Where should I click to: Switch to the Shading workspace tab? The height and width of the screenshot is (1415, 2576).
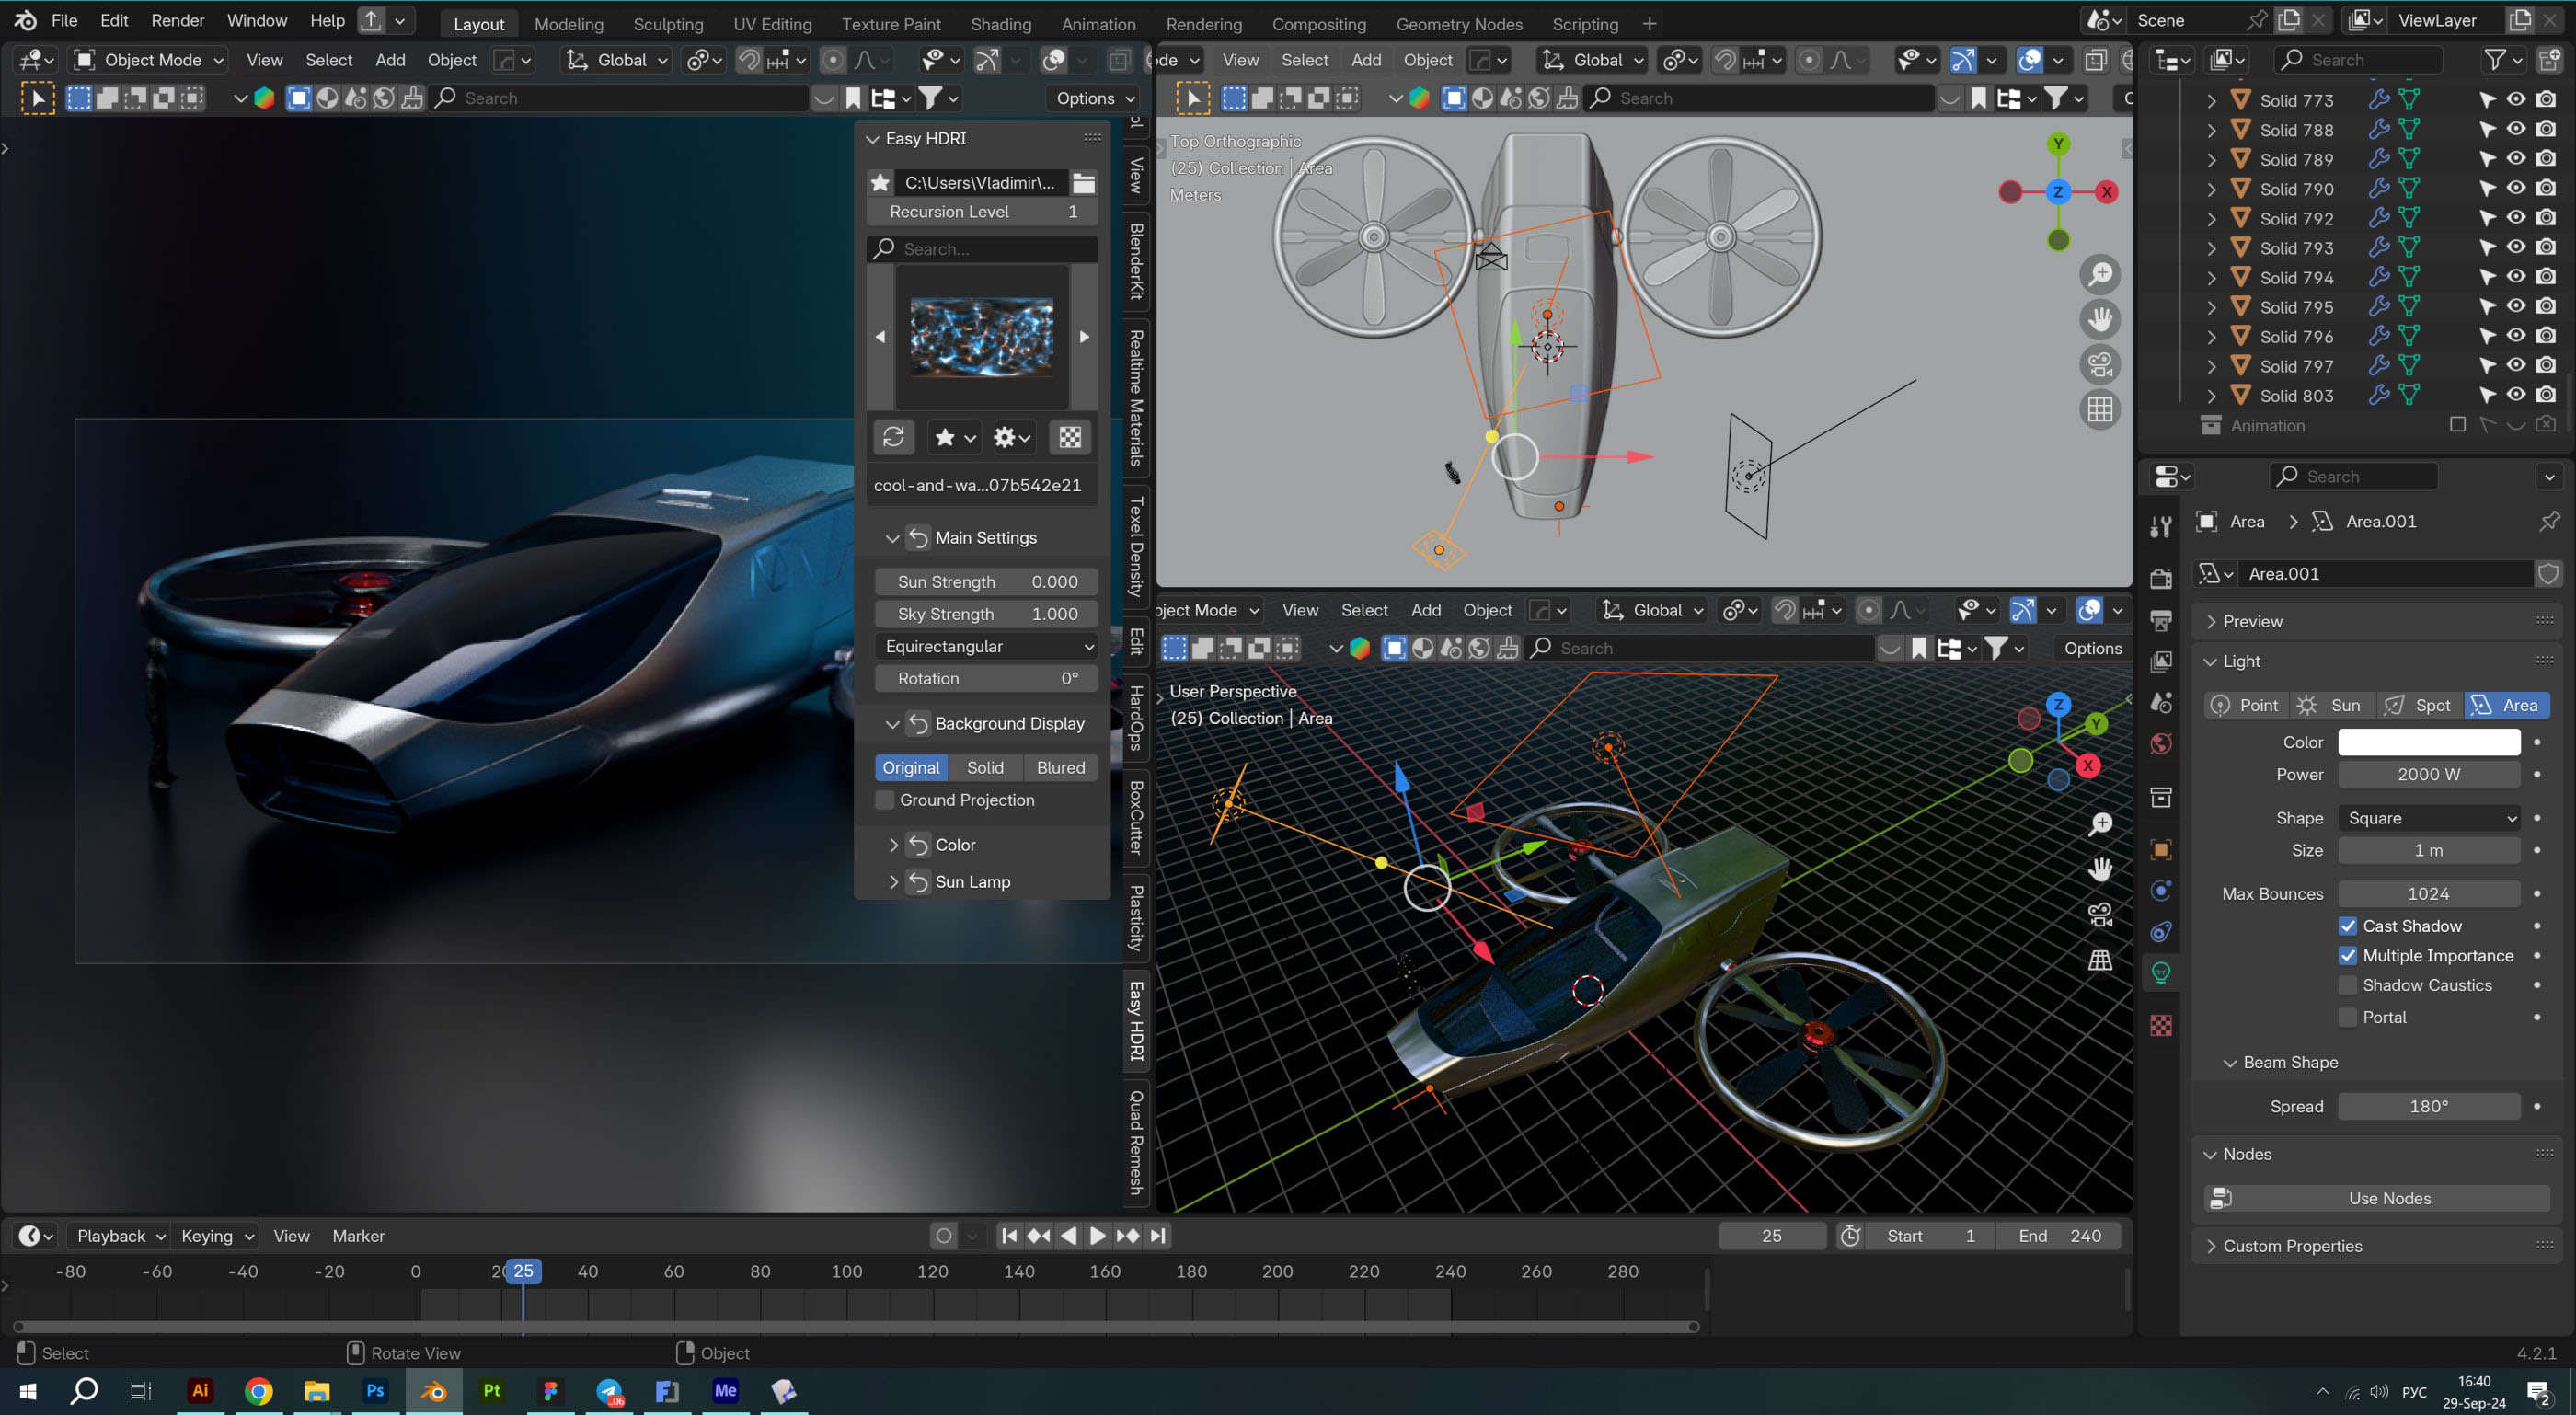[1000, 23]
